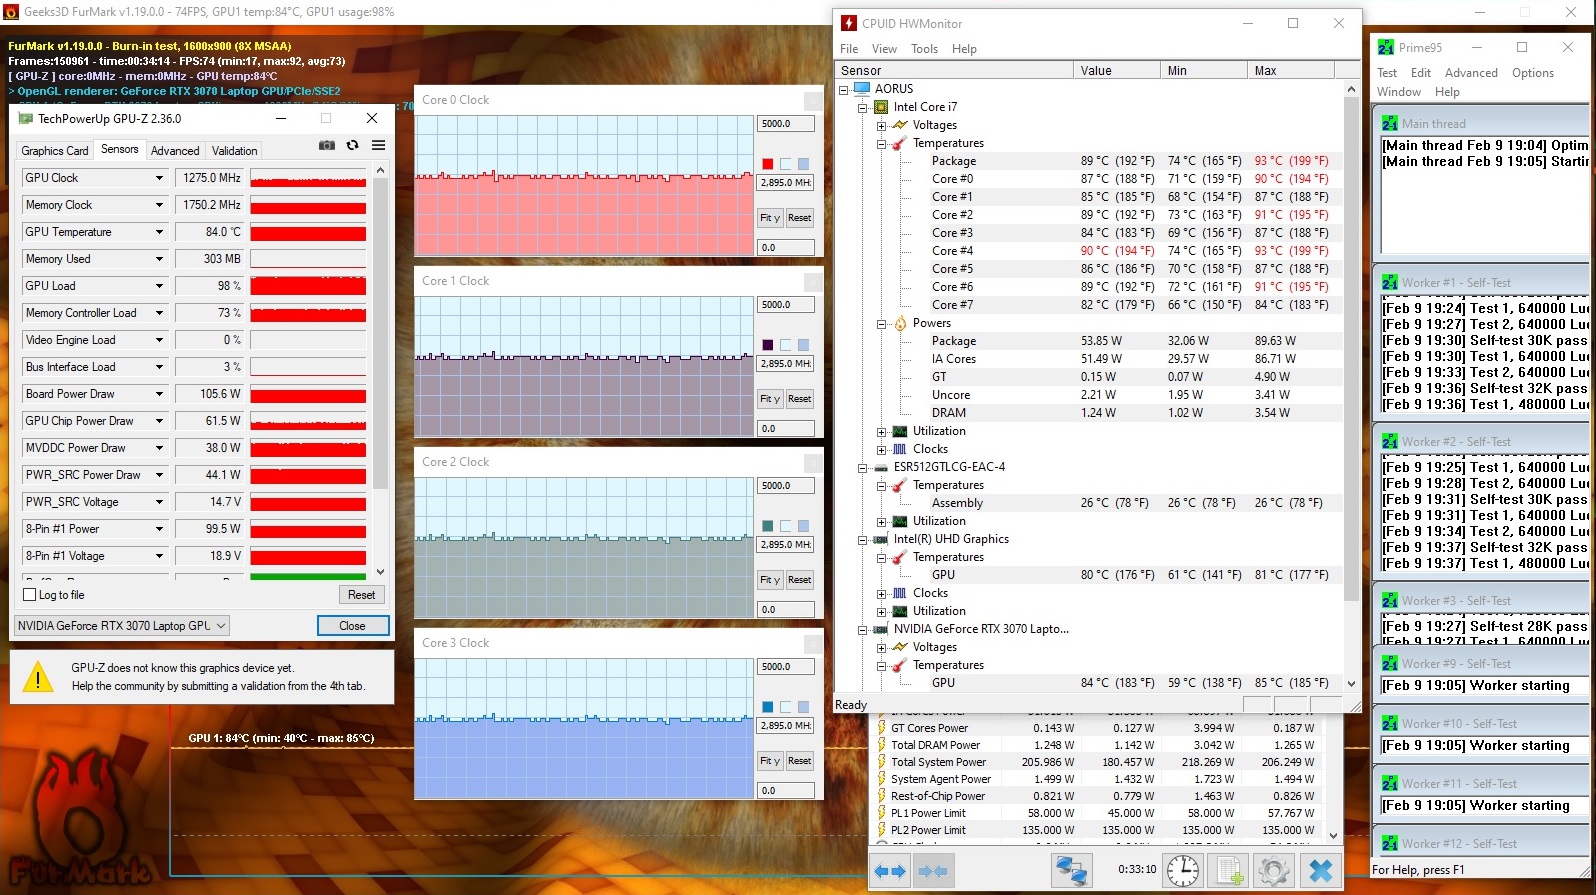Click HWiNFO clock reset icon
Viewport: 1596px width, 895px height.
tap(1183, 871)
